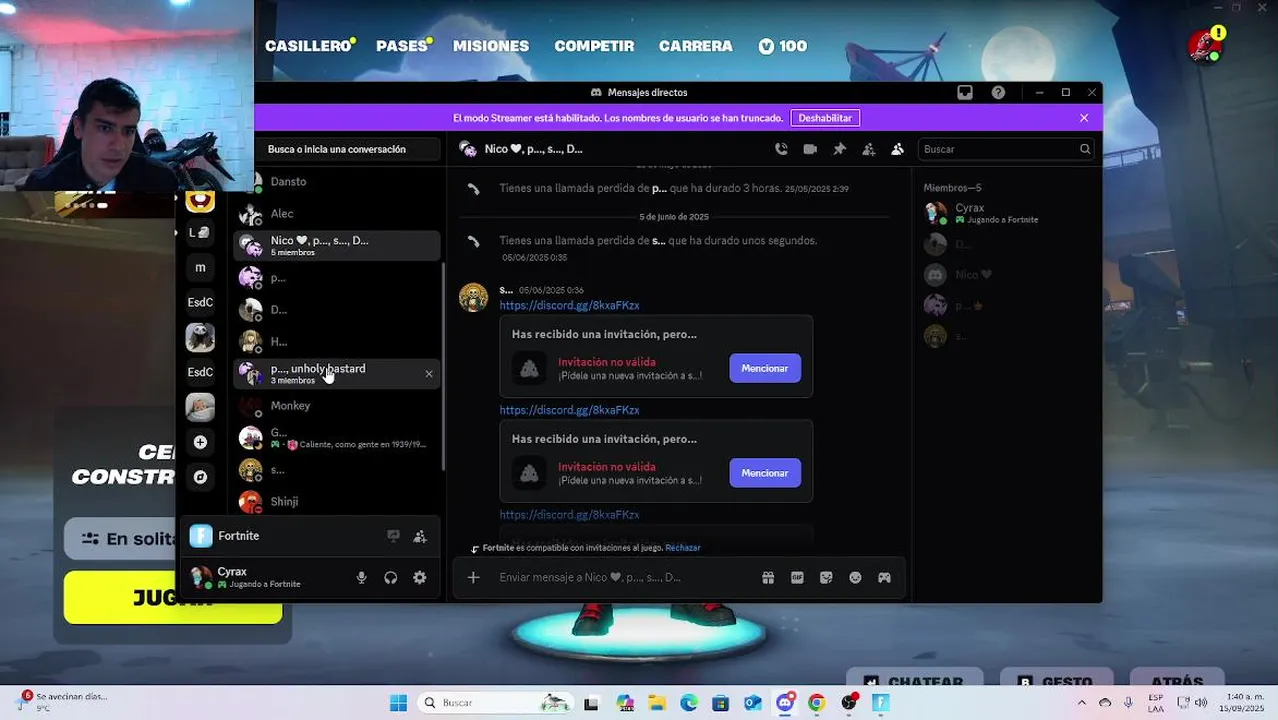Open the DM showing 'Caliente, como gente en 1939'
Screen dimensions: 1278x720
(x=338, y=437)
